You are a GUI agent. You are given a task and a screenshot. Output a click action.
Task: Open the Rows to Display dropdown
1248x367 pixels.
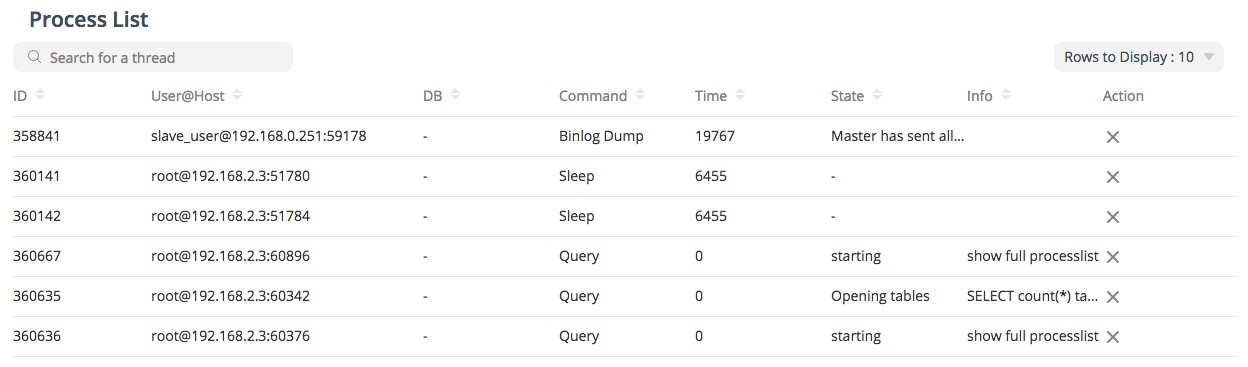(x=1139, y=57)
